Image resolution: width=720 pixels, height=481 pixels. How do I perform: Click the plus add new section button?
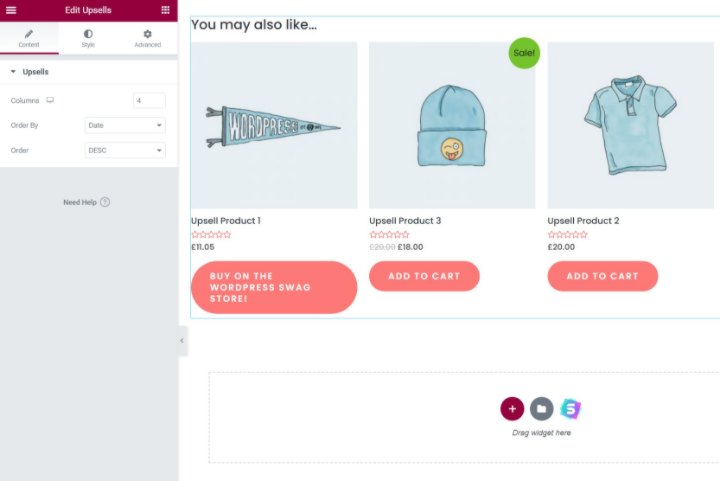click(x=512, y=408)
